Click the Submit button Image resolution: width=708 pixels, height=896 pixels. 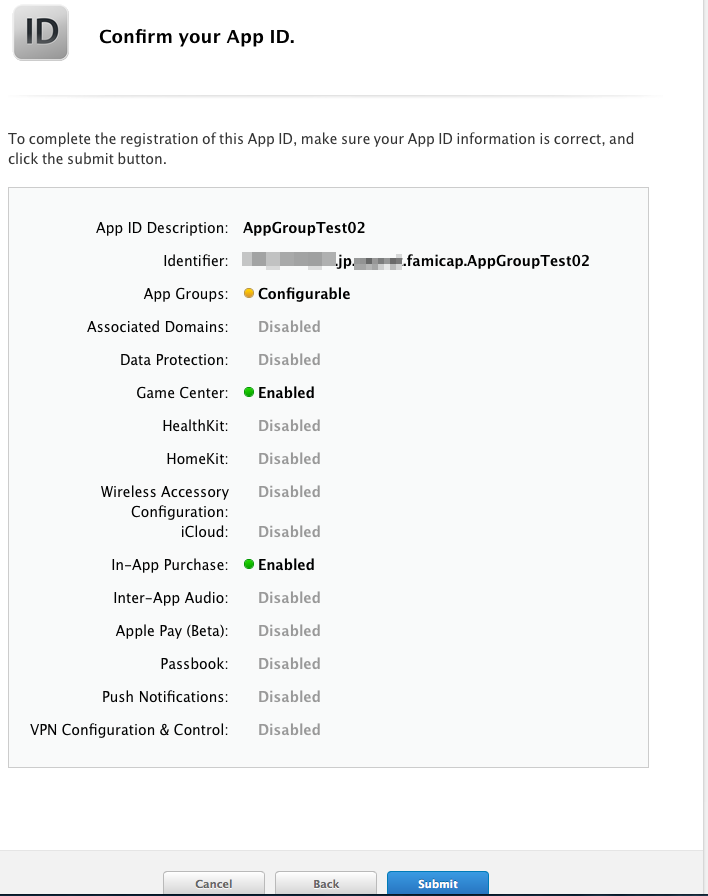click(438, 883)
